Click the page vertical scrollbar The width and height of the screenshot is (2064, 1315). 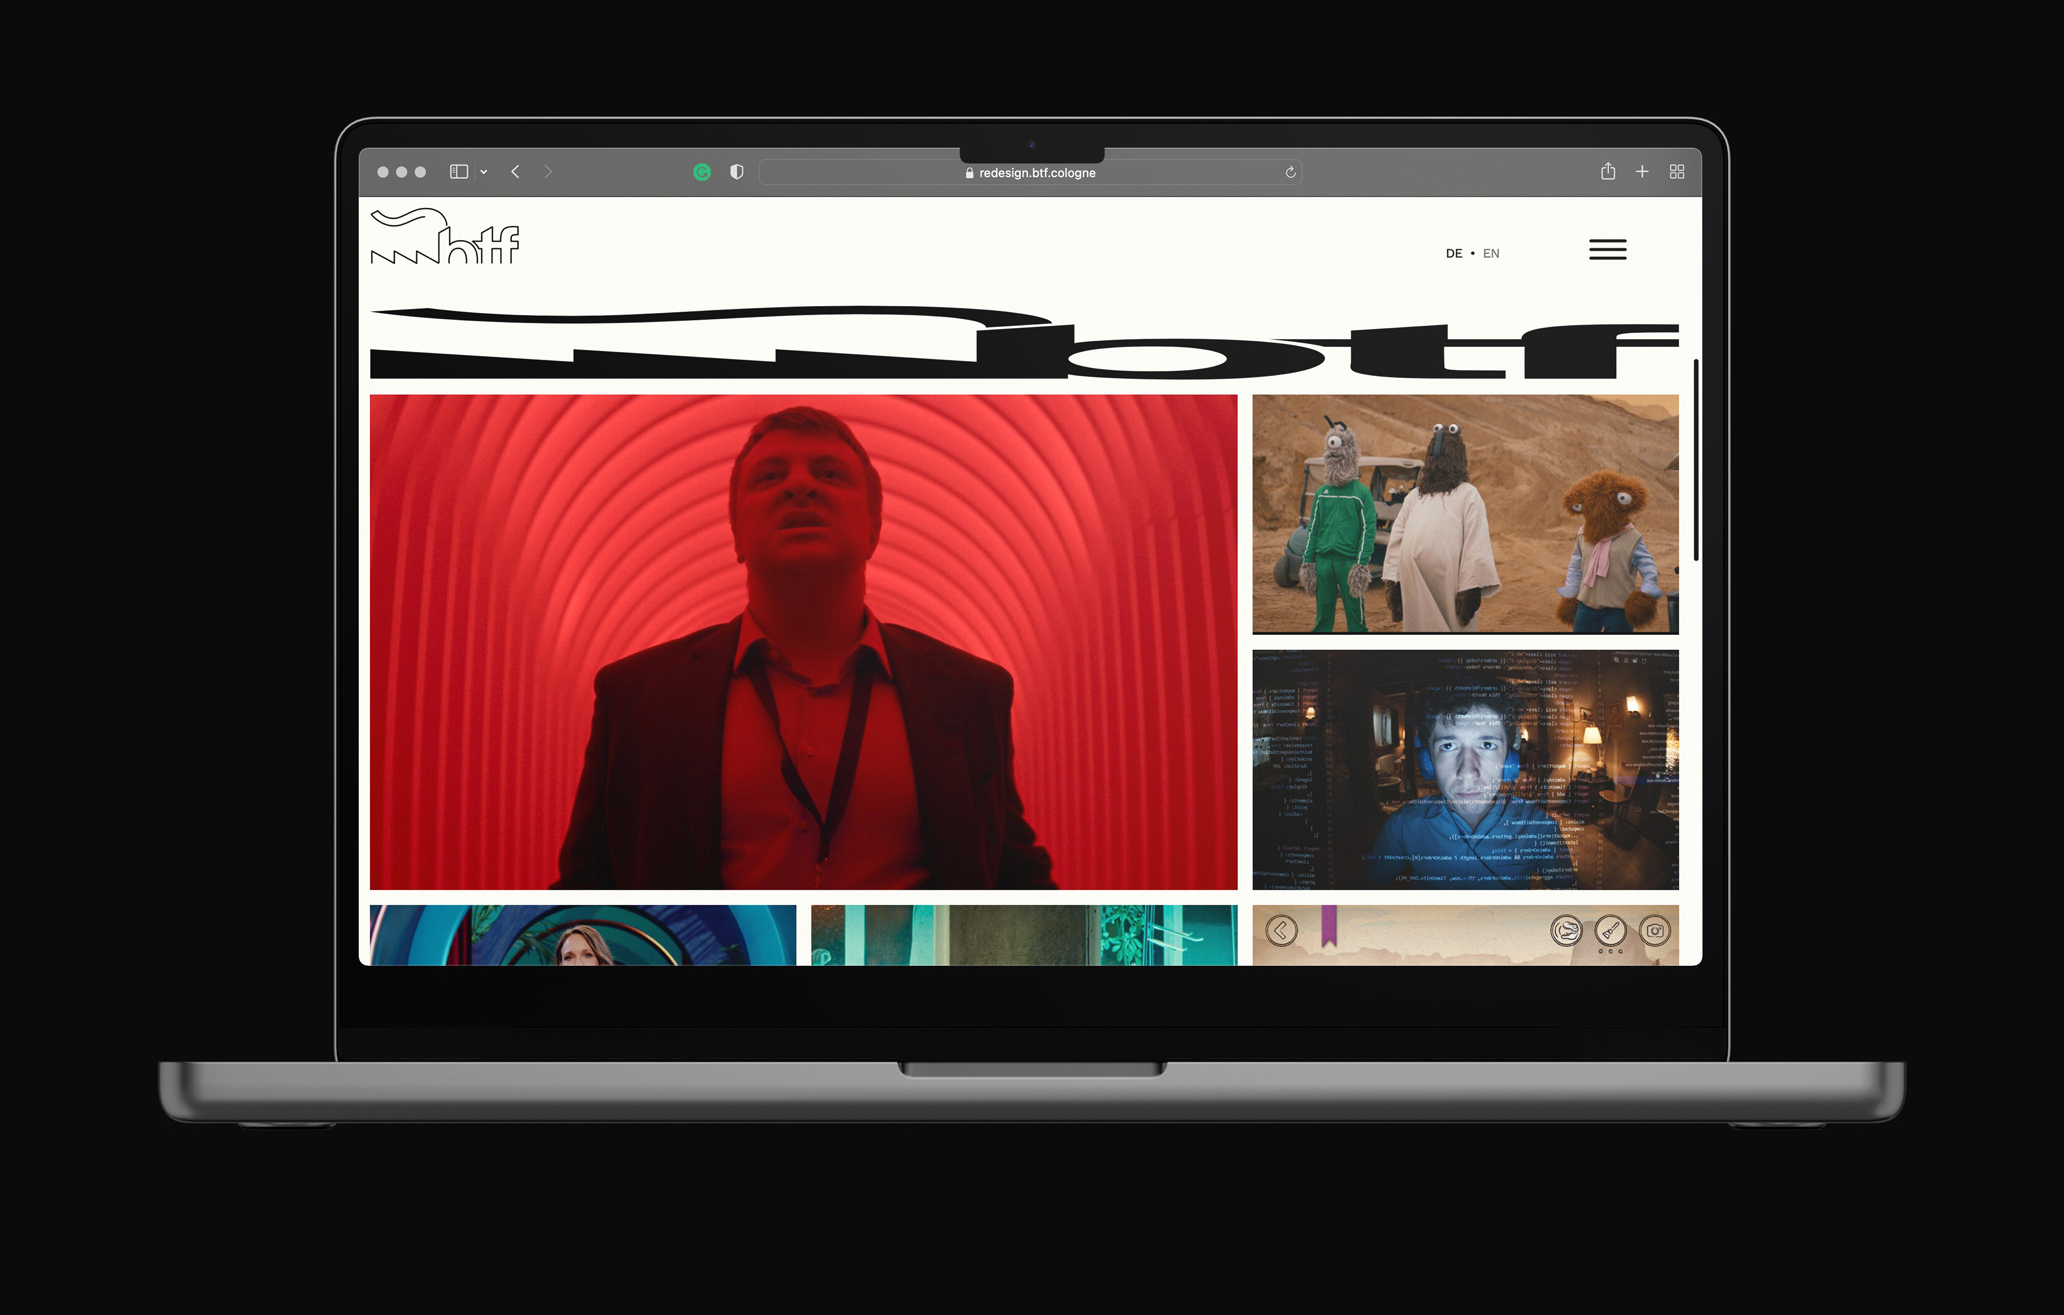tap(1696, 460)
